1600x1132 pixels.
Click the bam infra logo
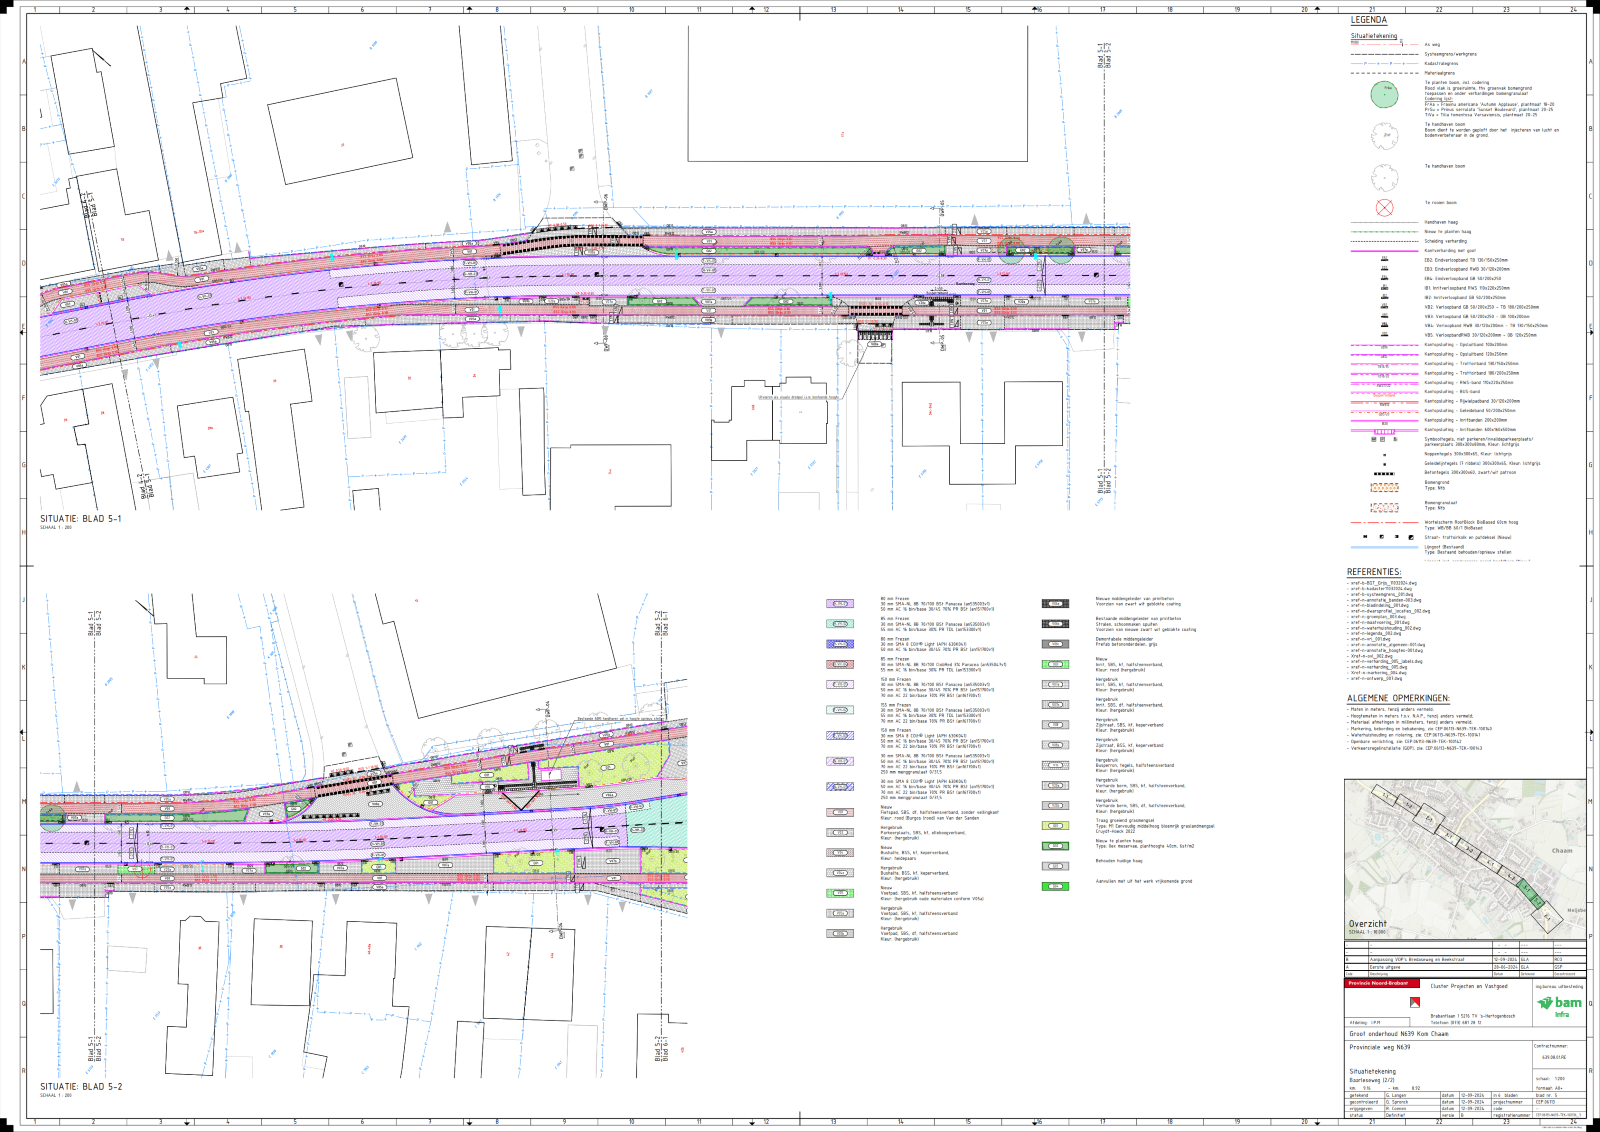tap(1560, 1004)
